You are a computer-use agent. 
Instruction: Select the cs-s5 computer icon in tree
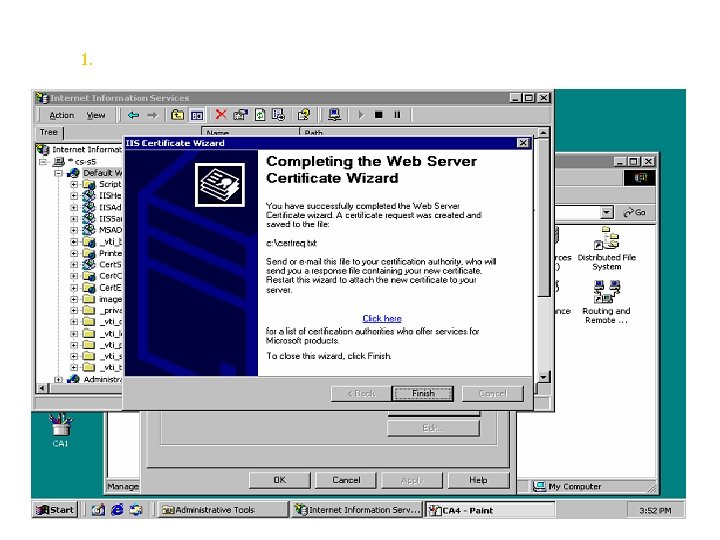coord(58,162)
